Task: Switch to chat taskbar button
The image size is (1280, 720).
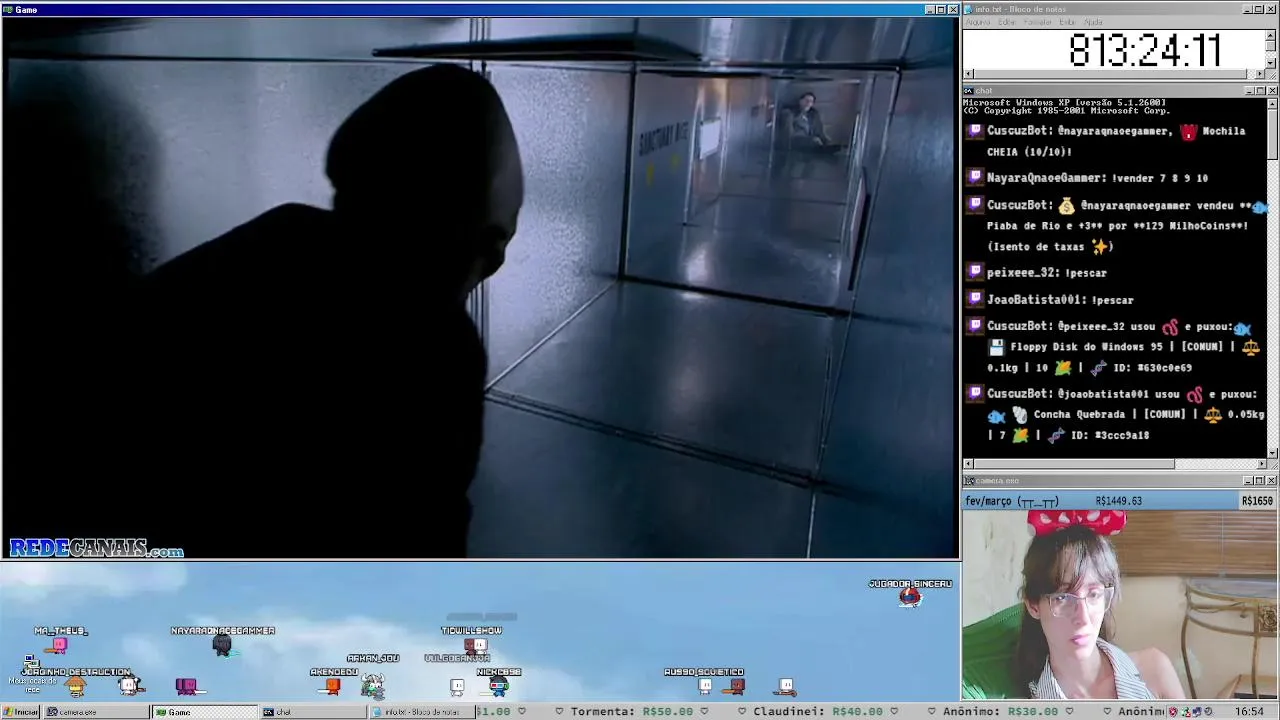Action: [x=313, y=712]
